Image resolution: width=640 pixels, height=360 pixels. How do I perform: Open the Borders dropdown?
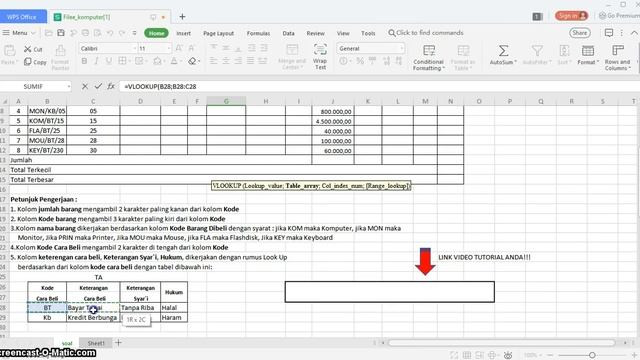[x=129, y=61]
